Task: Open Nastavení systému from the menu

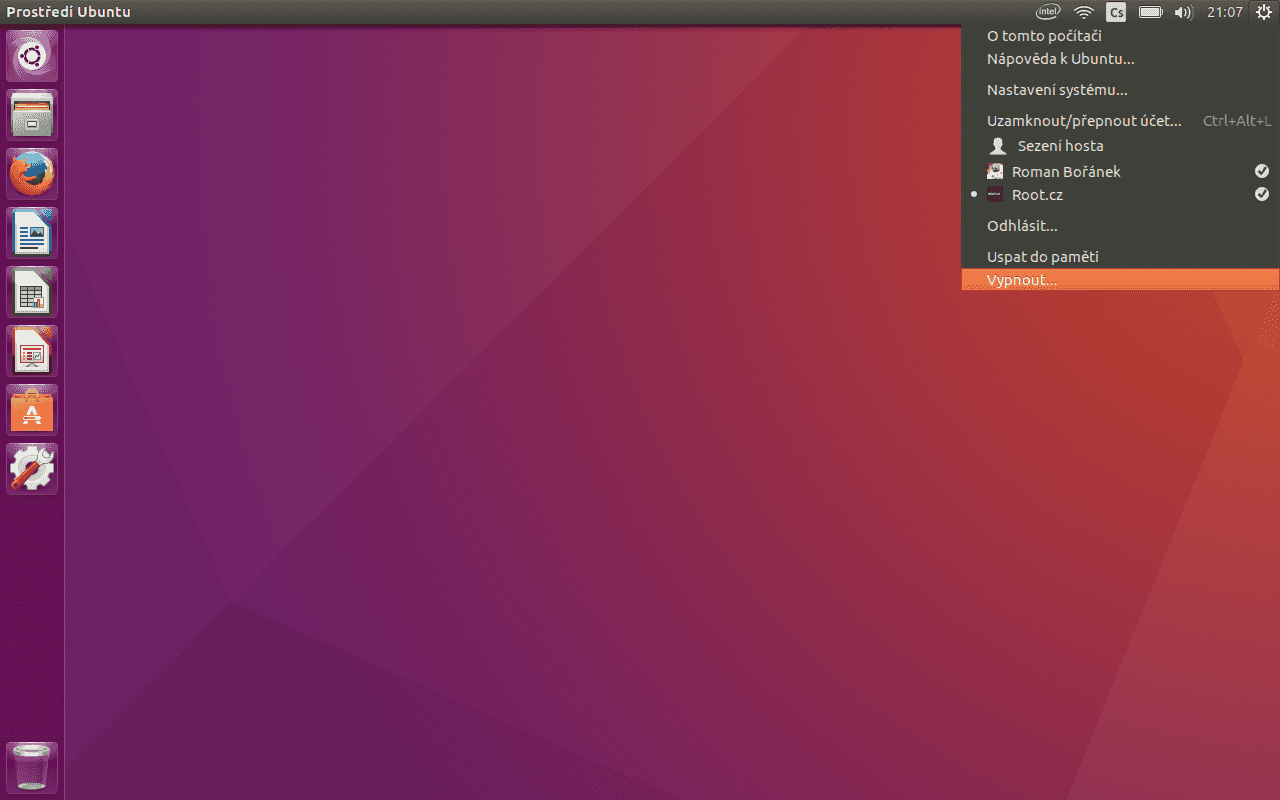Action: [x=1056, y=89]
